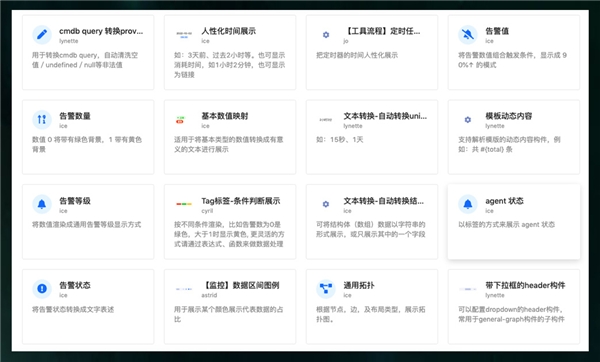The height and width of the screenshot is (362, 600).
Task: Click description starting 根据节点、边、及布局类型
Action: 370,314
